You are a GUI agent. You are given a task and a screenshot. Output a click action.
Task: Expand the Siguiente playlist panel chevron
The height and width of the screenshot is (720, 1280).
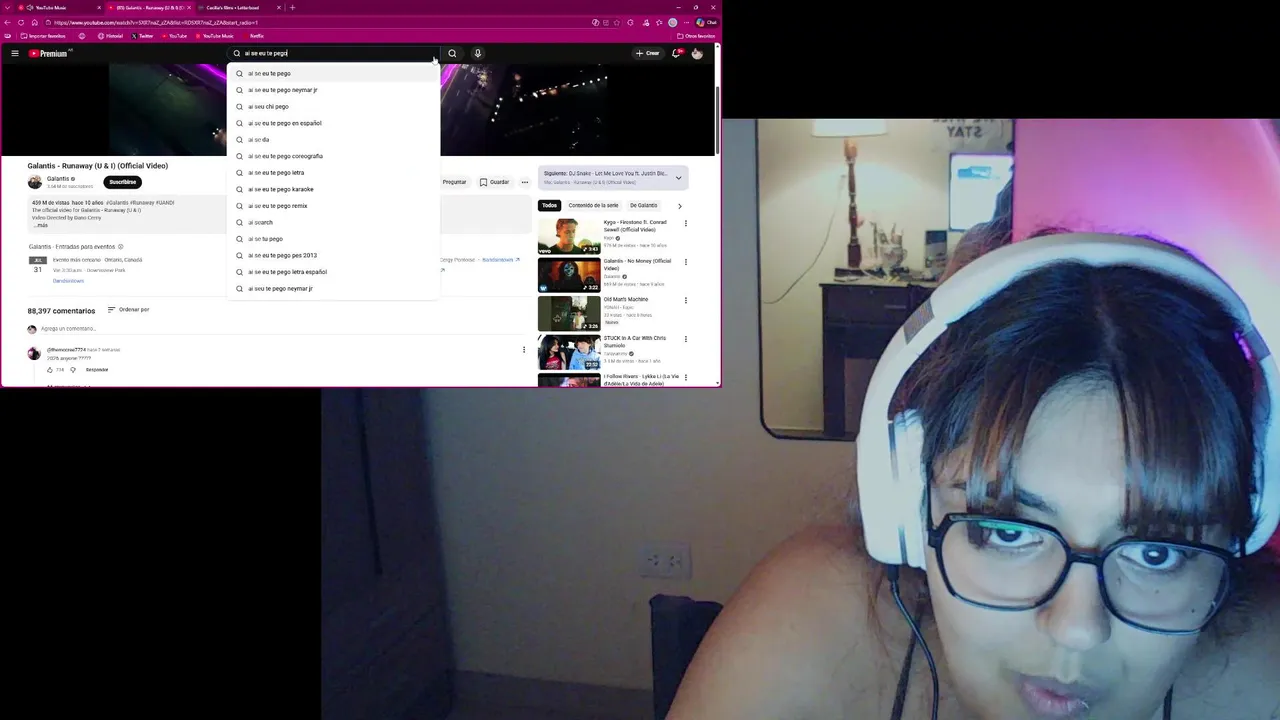(x=678, y=178)
